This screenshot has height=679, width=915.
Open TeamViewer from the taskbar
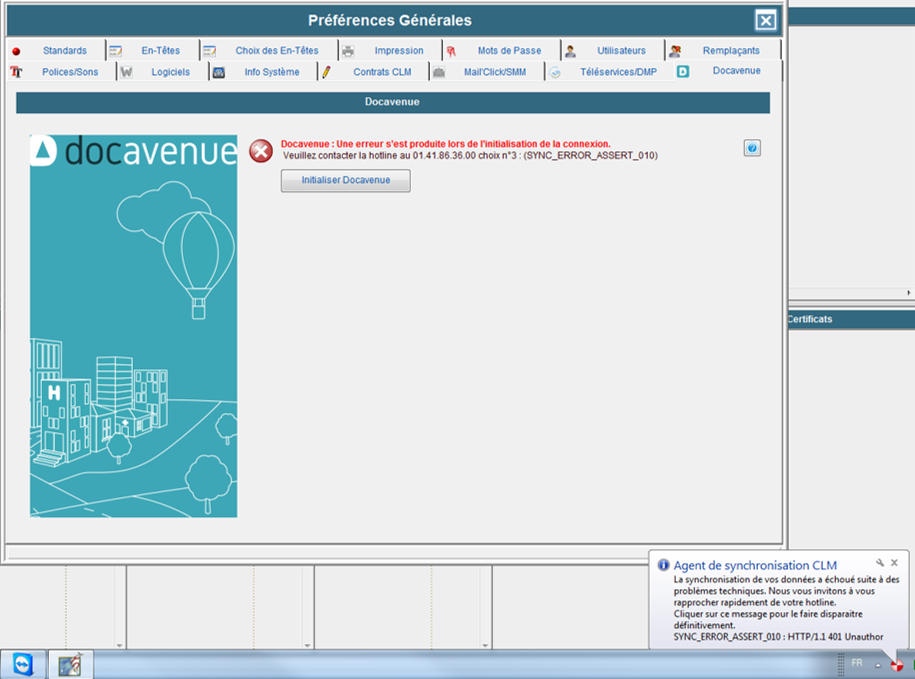(22, 664)
